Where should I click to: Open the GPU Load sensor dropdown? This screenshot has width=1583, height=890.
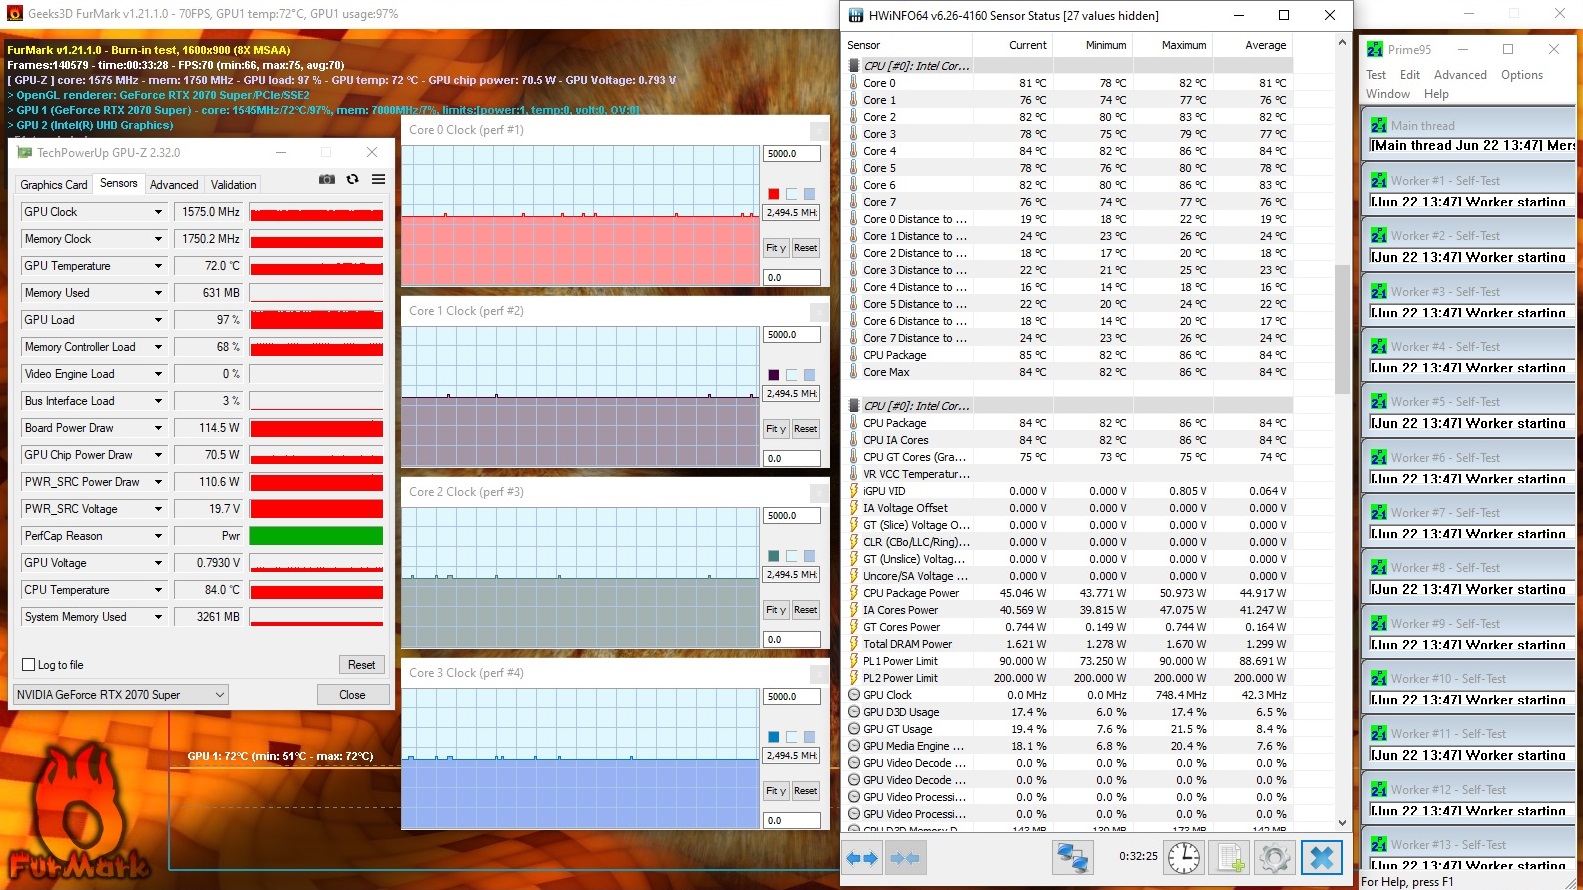pos(158,320)
